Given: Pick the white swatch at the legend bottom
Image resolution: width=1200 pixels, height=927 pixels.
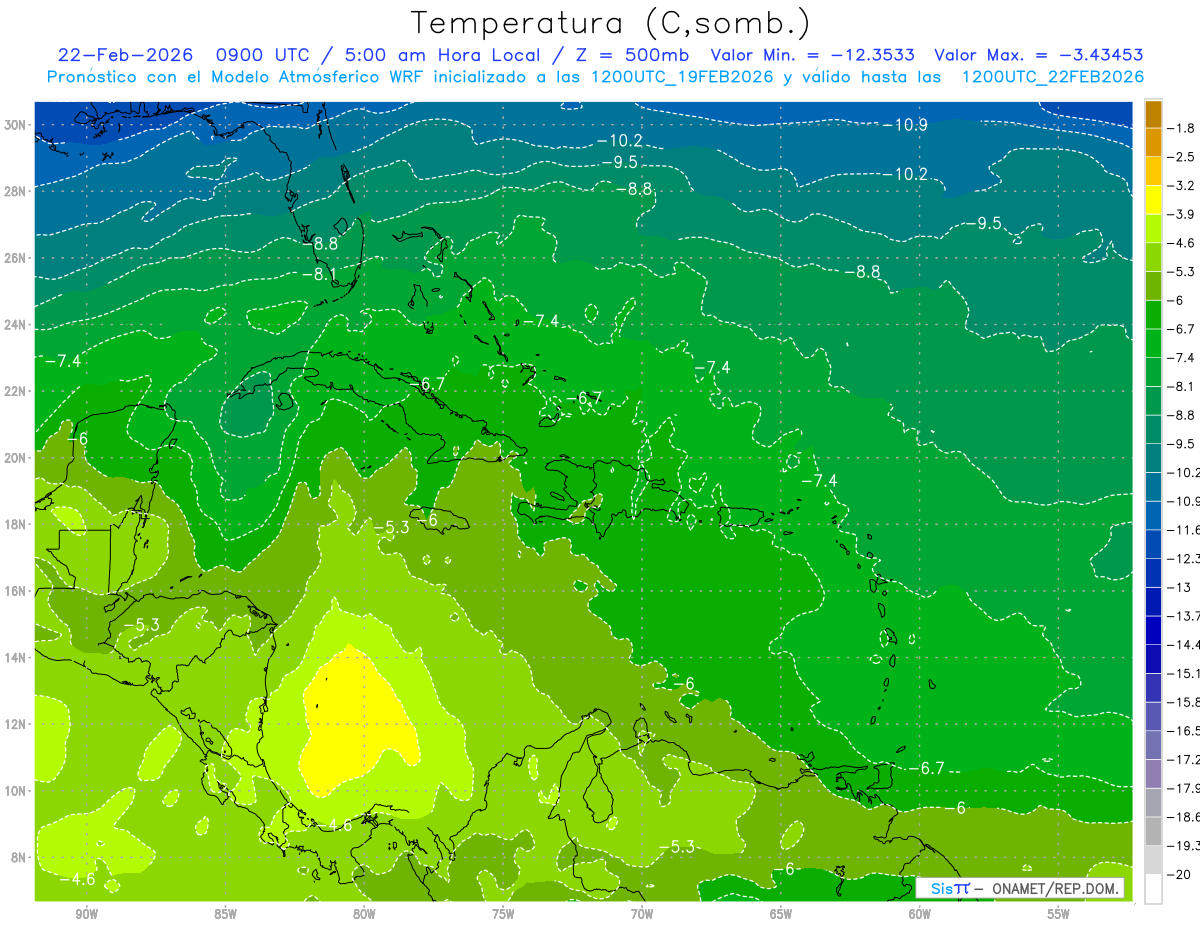Looking at the screenshot, I should coord(1153,889).
